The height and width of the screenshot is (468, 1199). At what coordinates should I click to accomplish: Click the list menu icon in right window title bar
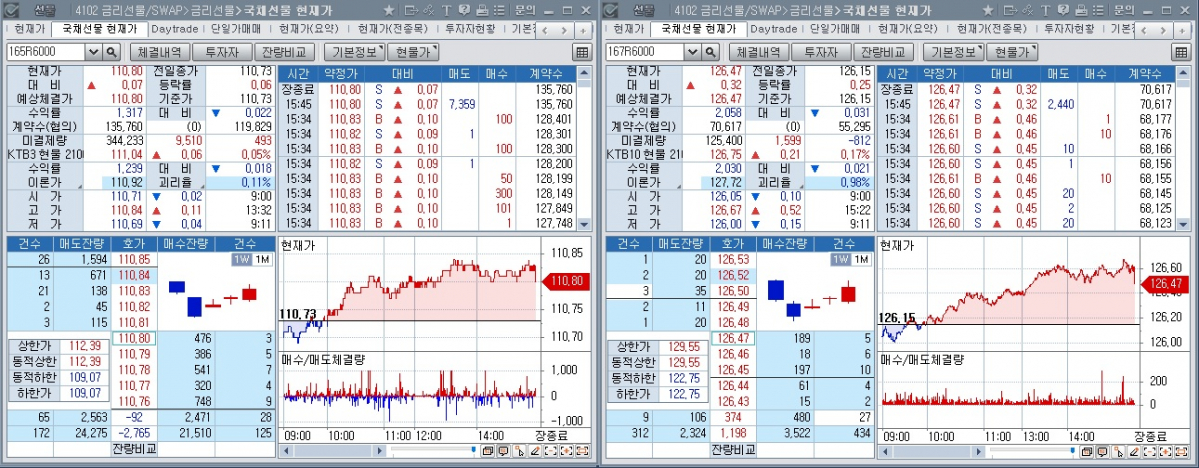coord(1098,11)
